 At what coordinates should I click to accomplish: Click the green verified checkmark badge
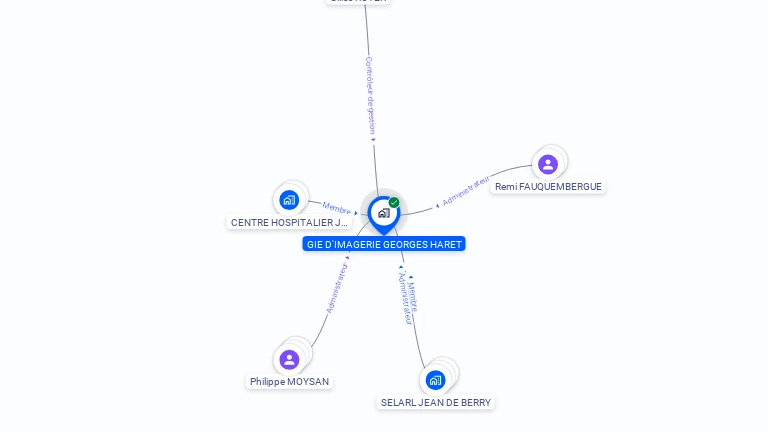coord(394,202)
